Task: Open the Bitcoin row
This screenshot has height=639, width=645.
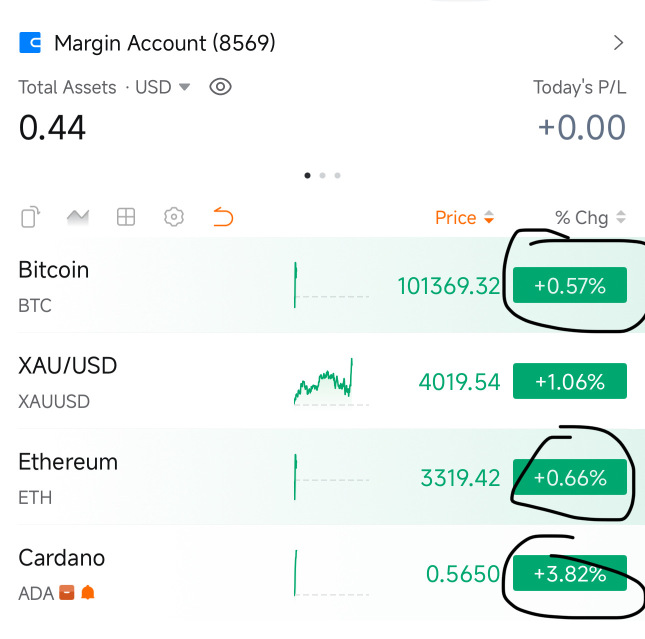Action: [x=150, y=286]
